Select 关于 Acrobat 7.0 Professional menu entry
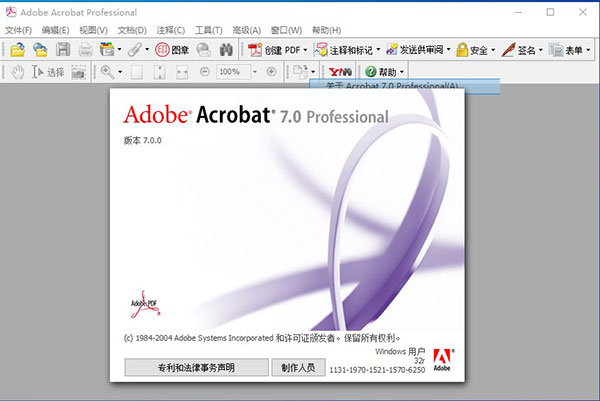Viewport: 600px width, 401px height. tap(386, 87)
